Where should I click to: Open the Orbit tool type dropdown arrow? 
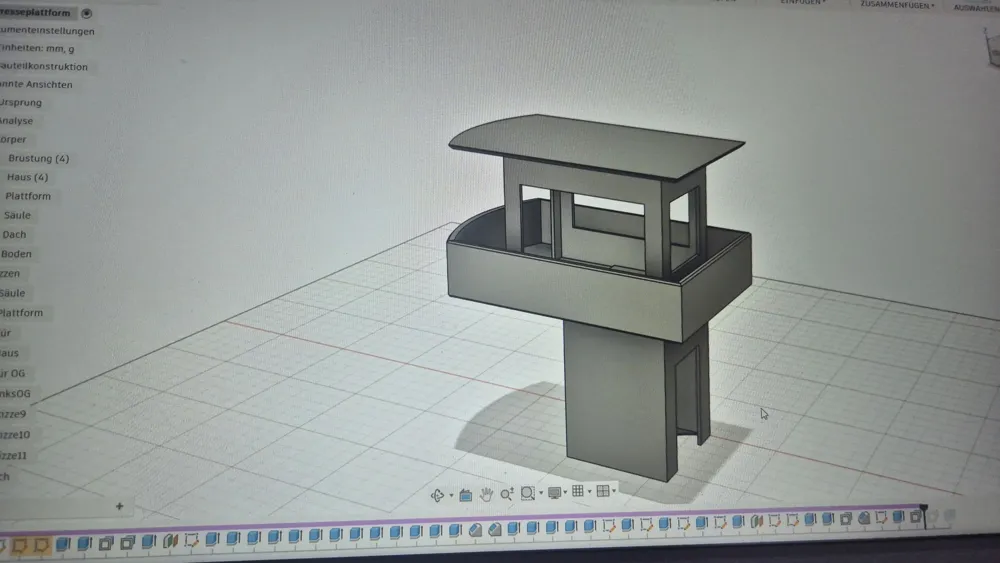[x=452, y=495]
